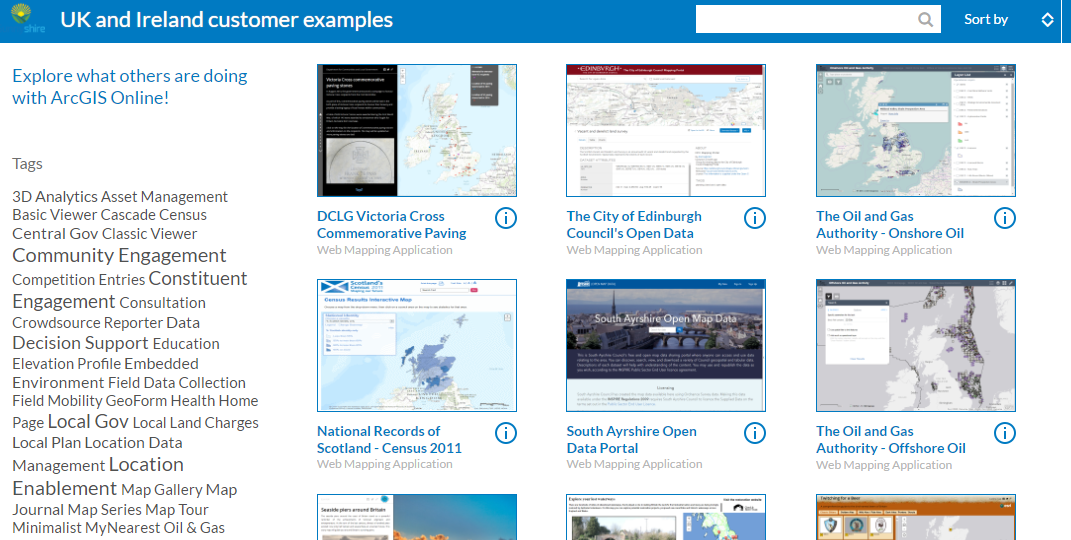Filter by MyNearest tag

[x=122, y=528]
